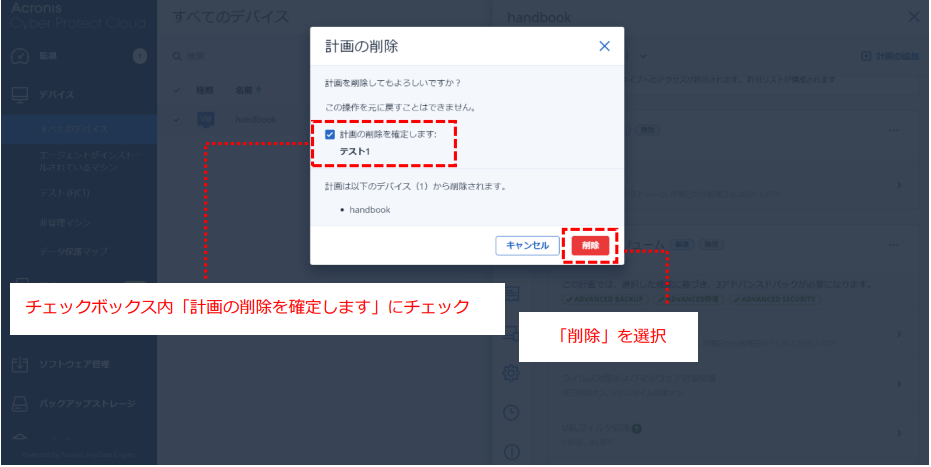Open the topmost plan card's ellipsis menu
Screen dimensions: 931x467
pyautogui.click(x=893, y=131)
